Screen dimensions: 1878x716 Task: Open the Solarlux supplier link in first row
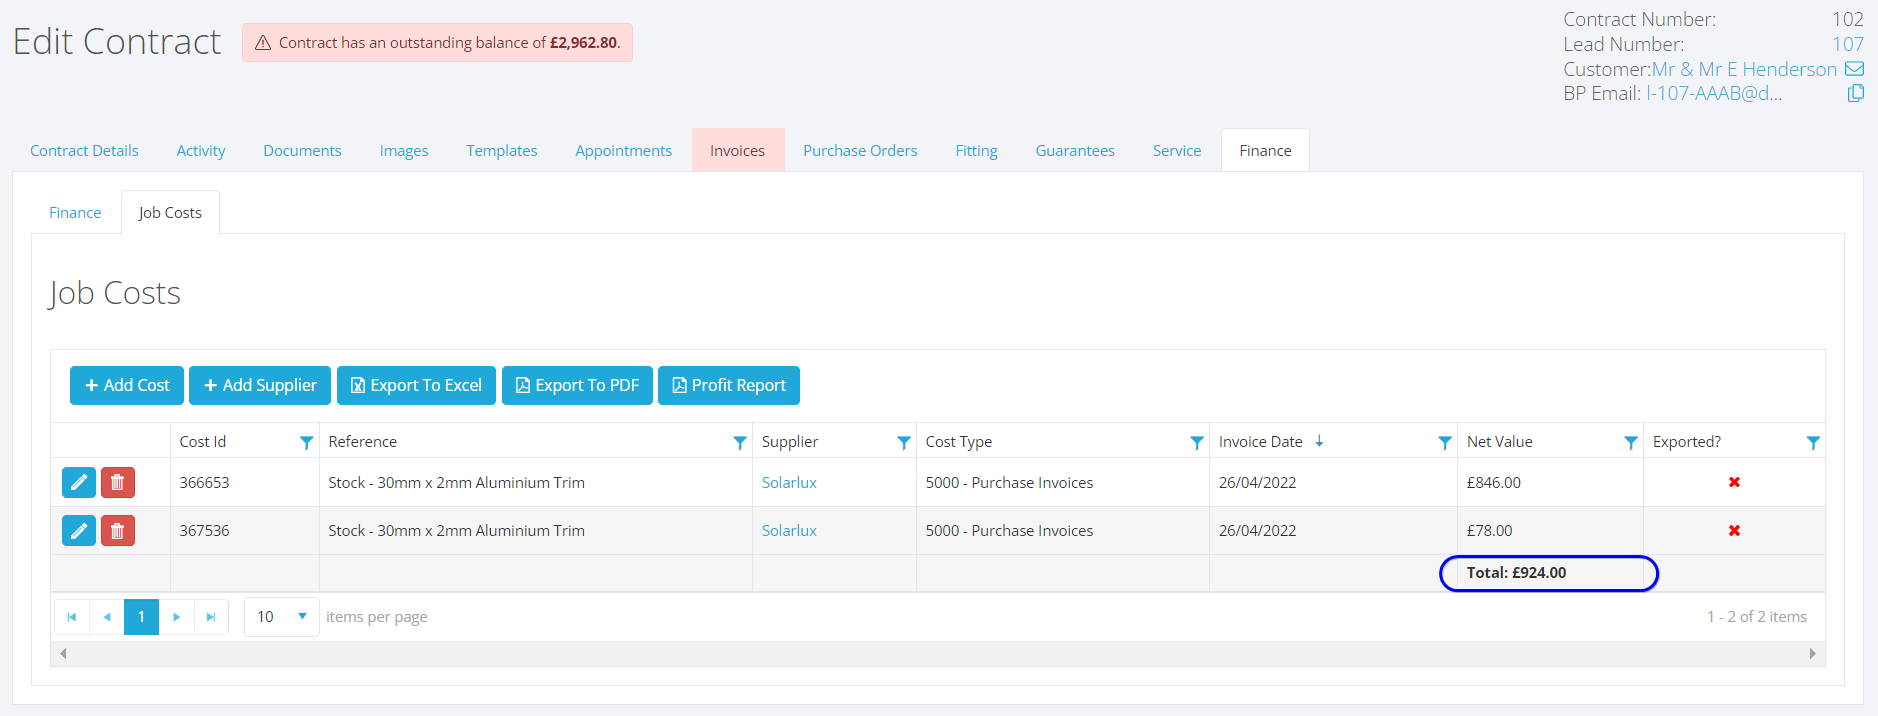(x=789, y=483)
